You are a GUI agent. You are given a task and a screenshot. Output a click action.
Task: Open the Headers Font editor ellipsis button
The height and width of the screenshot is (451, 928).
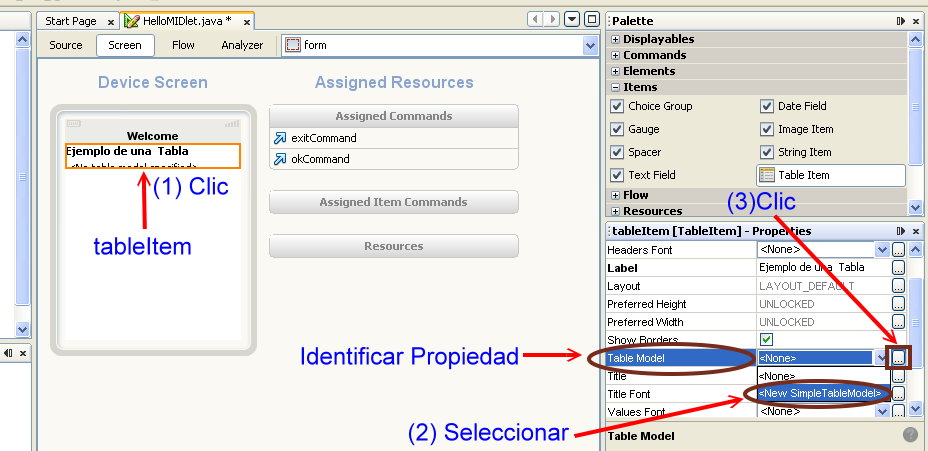click(898, 250)
